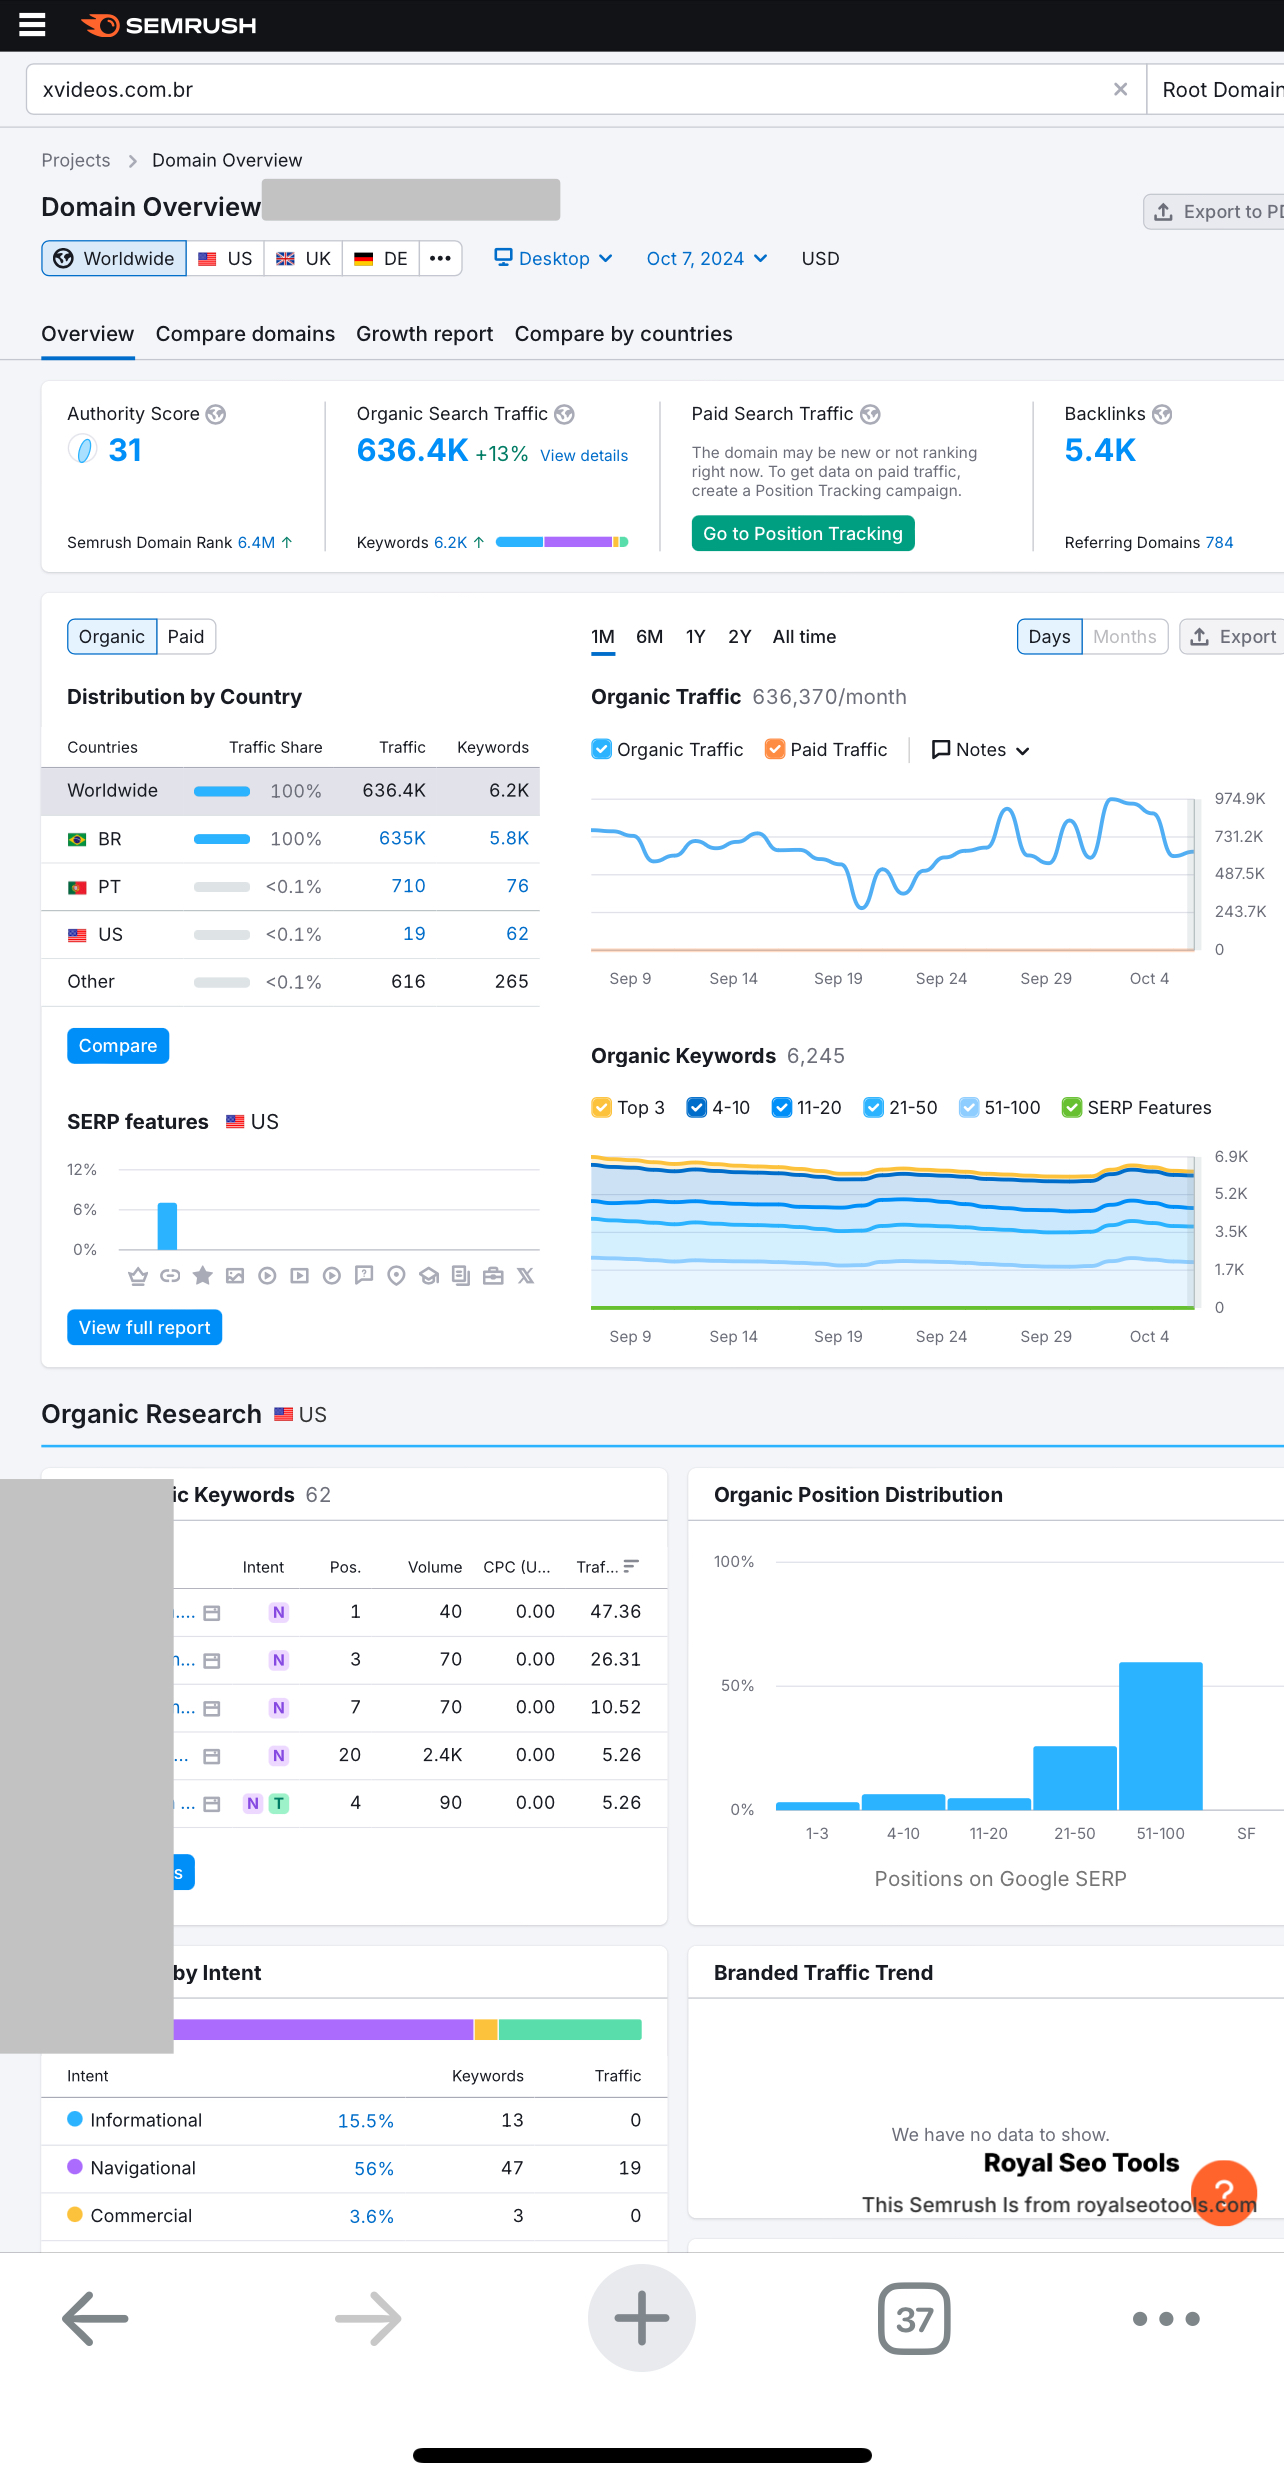1284x2487 pixels.
Task: Select the All time range
Action: click(805, 637)
